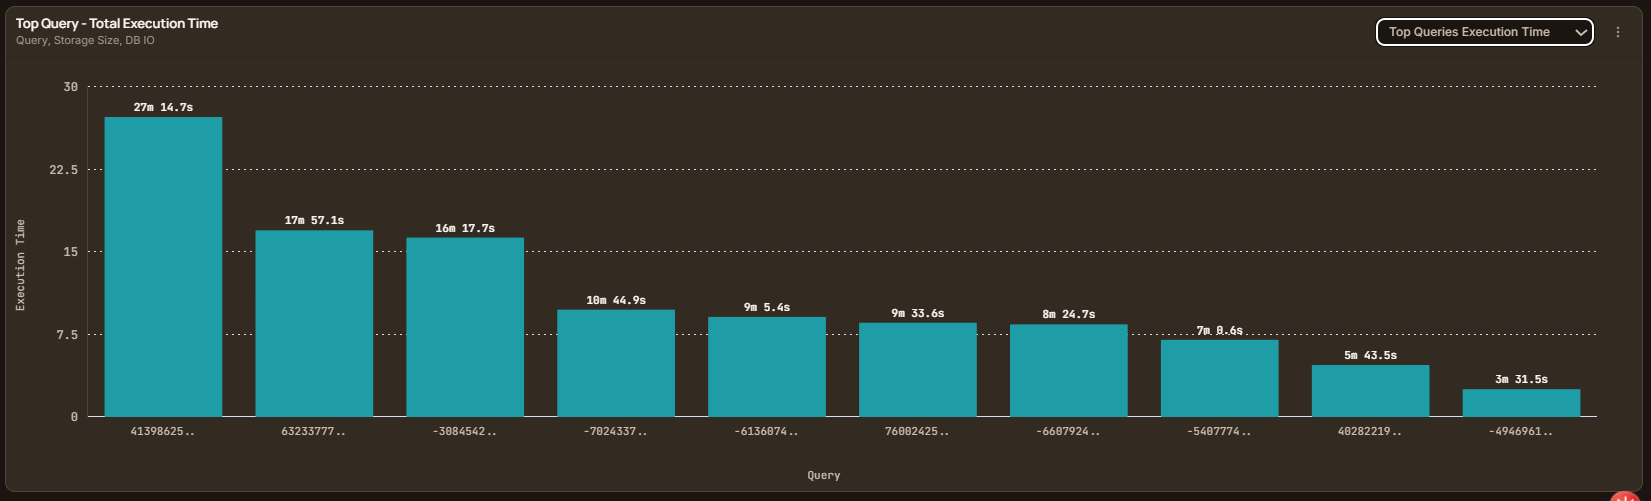Click the 22.5 y-axis tick label
1651x501 pixels.
pos(66,170)
